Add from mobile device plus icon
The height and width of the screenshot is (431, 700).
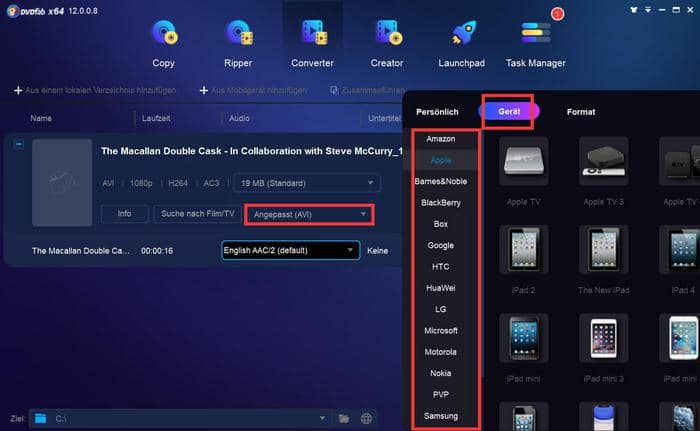(204, 91)
